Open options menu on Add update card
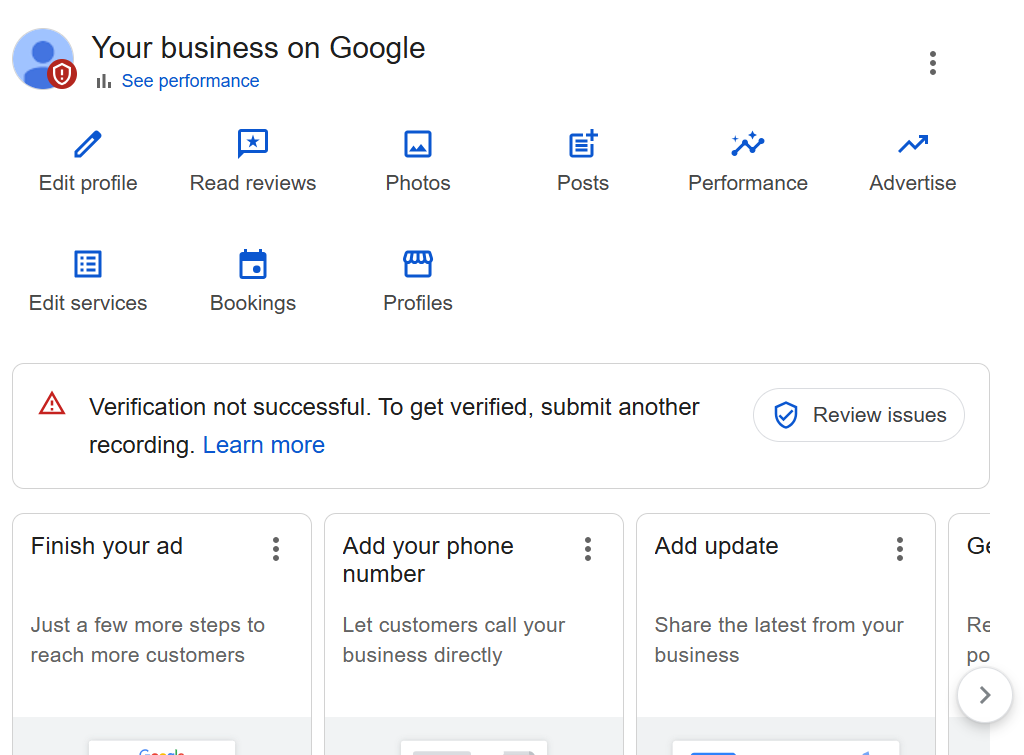 point(900,549)
